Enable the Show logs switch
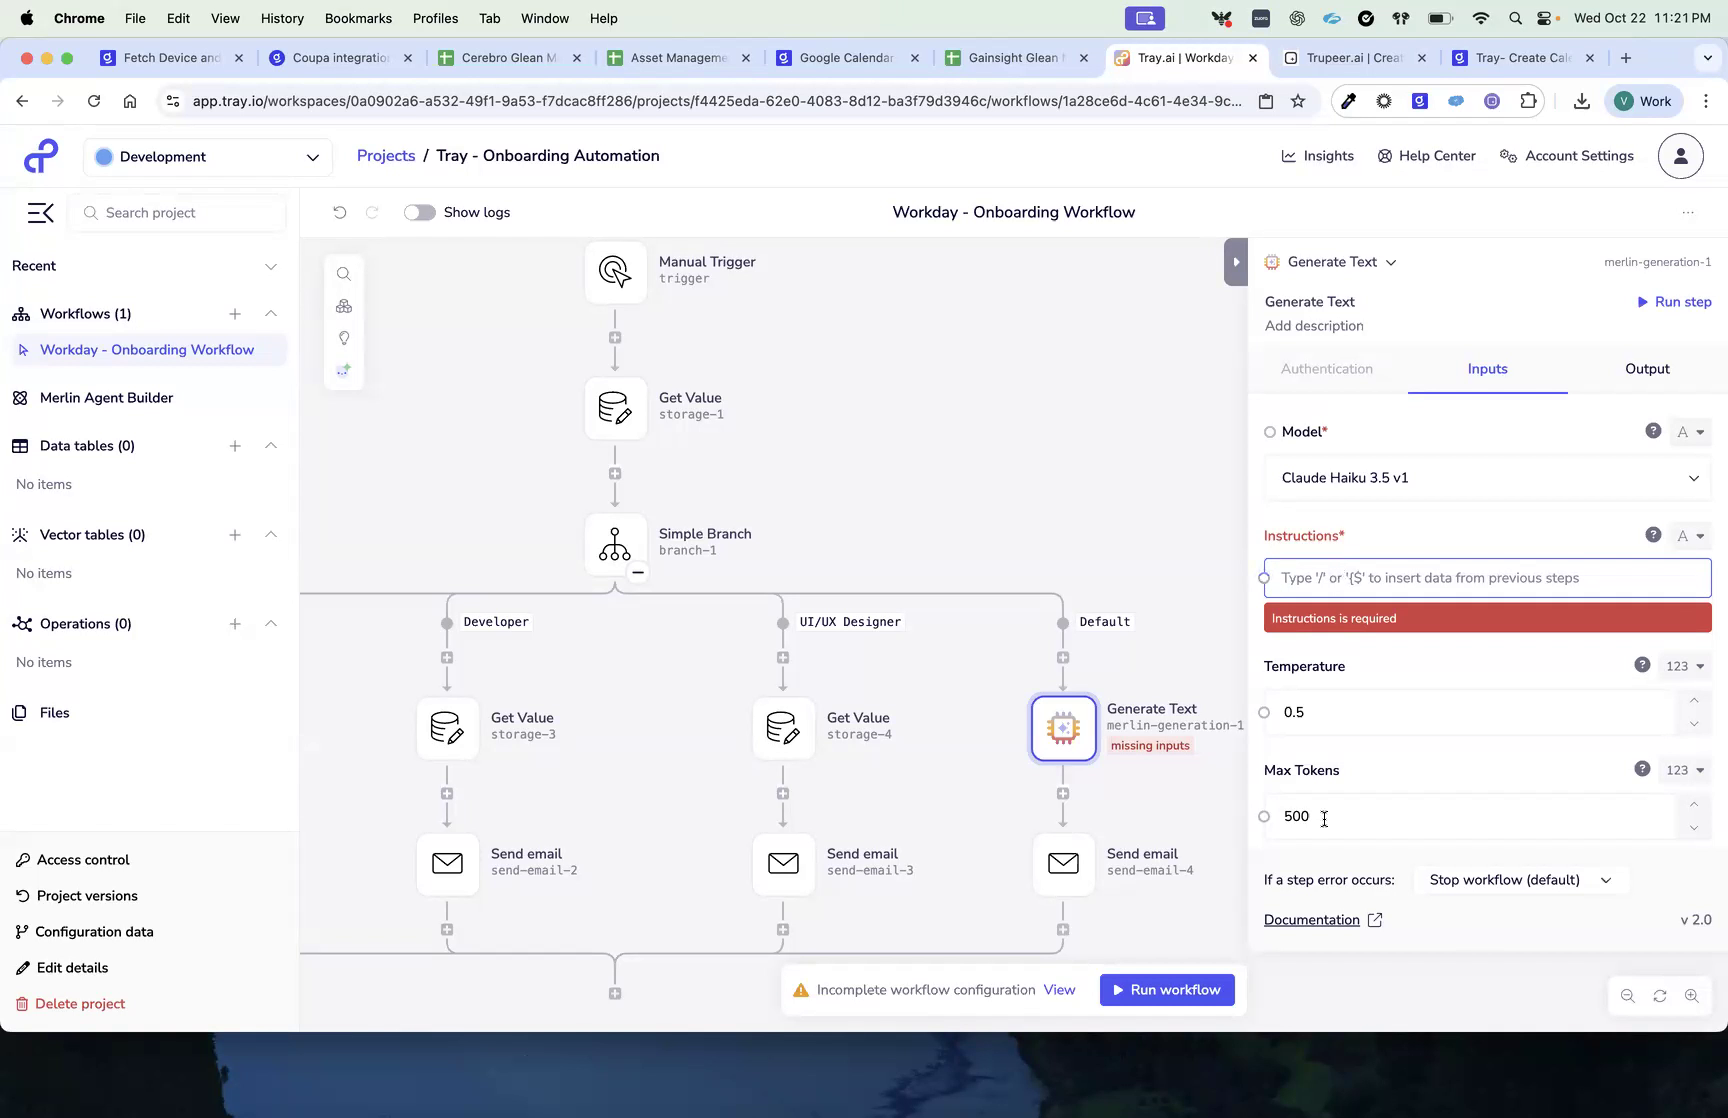 tap(419, 212)
